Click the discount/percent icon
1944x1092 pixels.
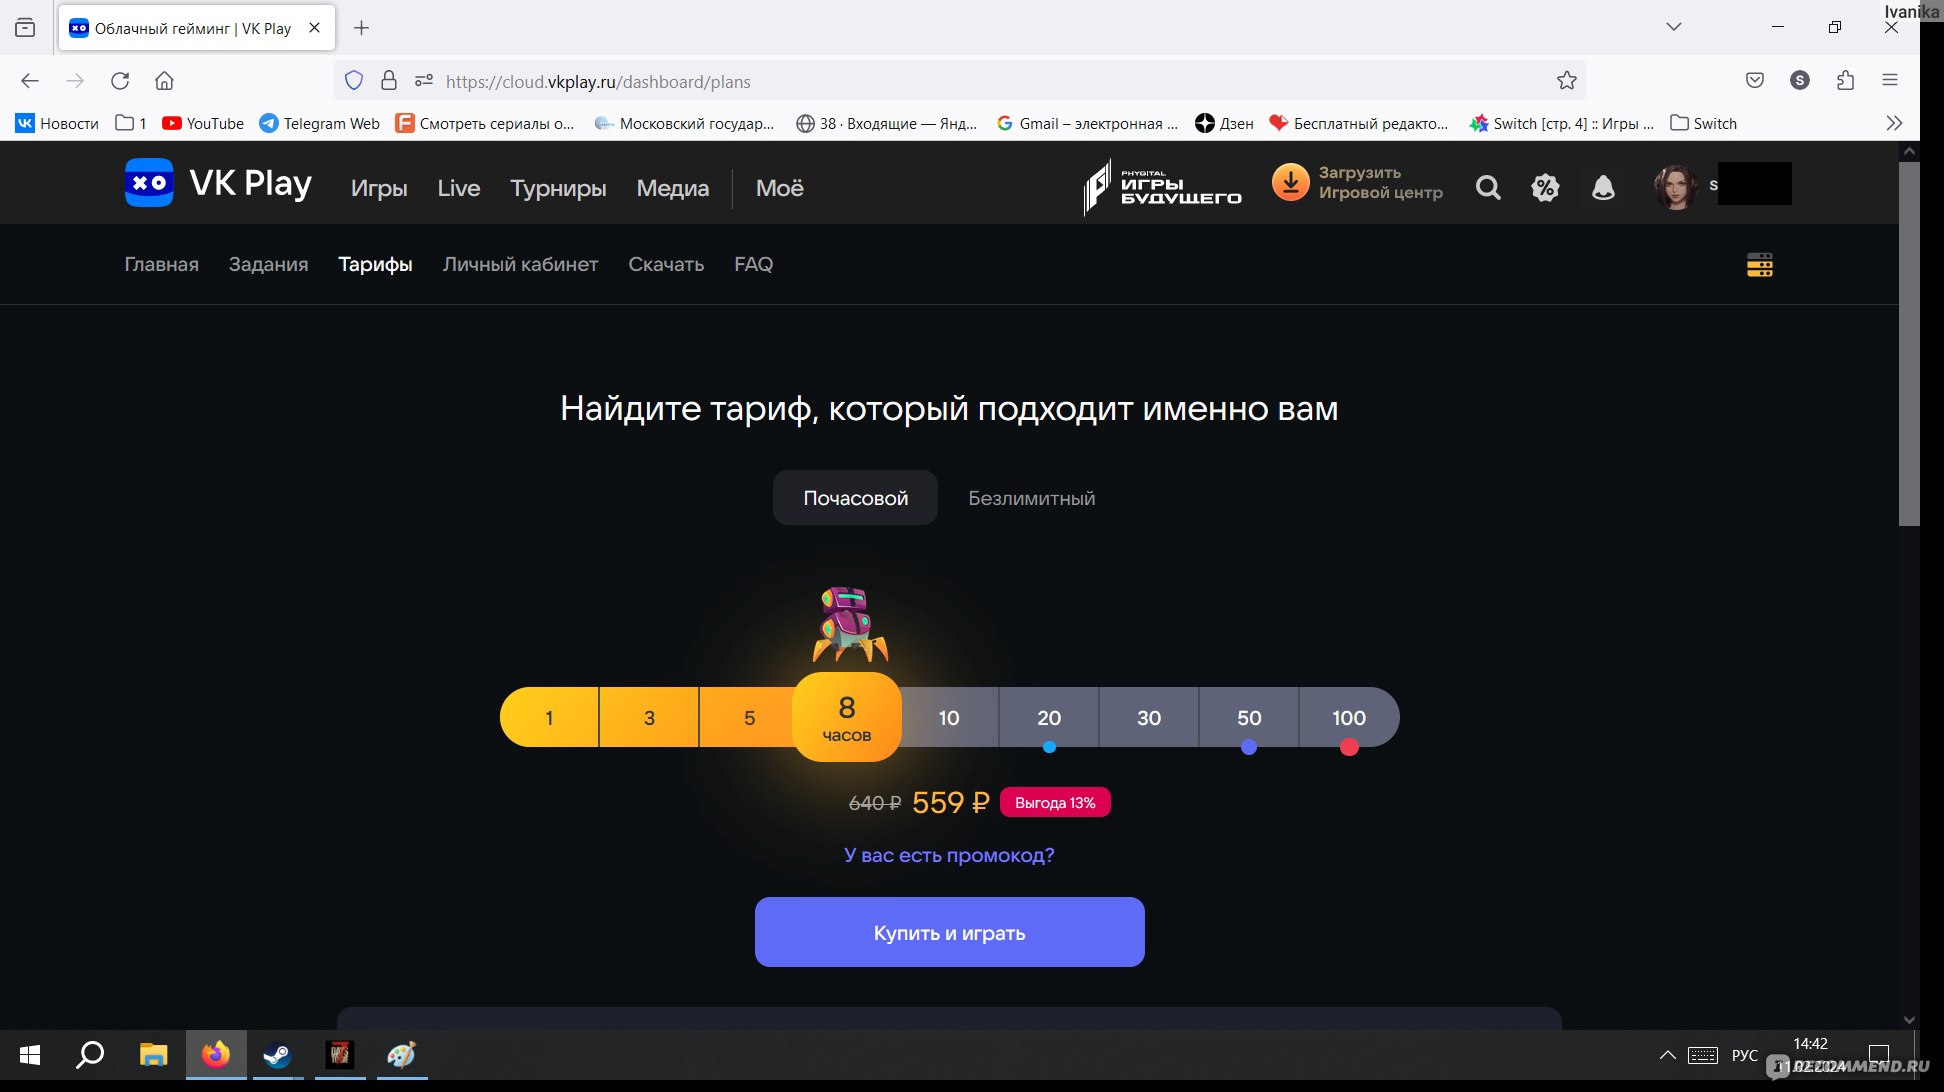(1546, 186)
